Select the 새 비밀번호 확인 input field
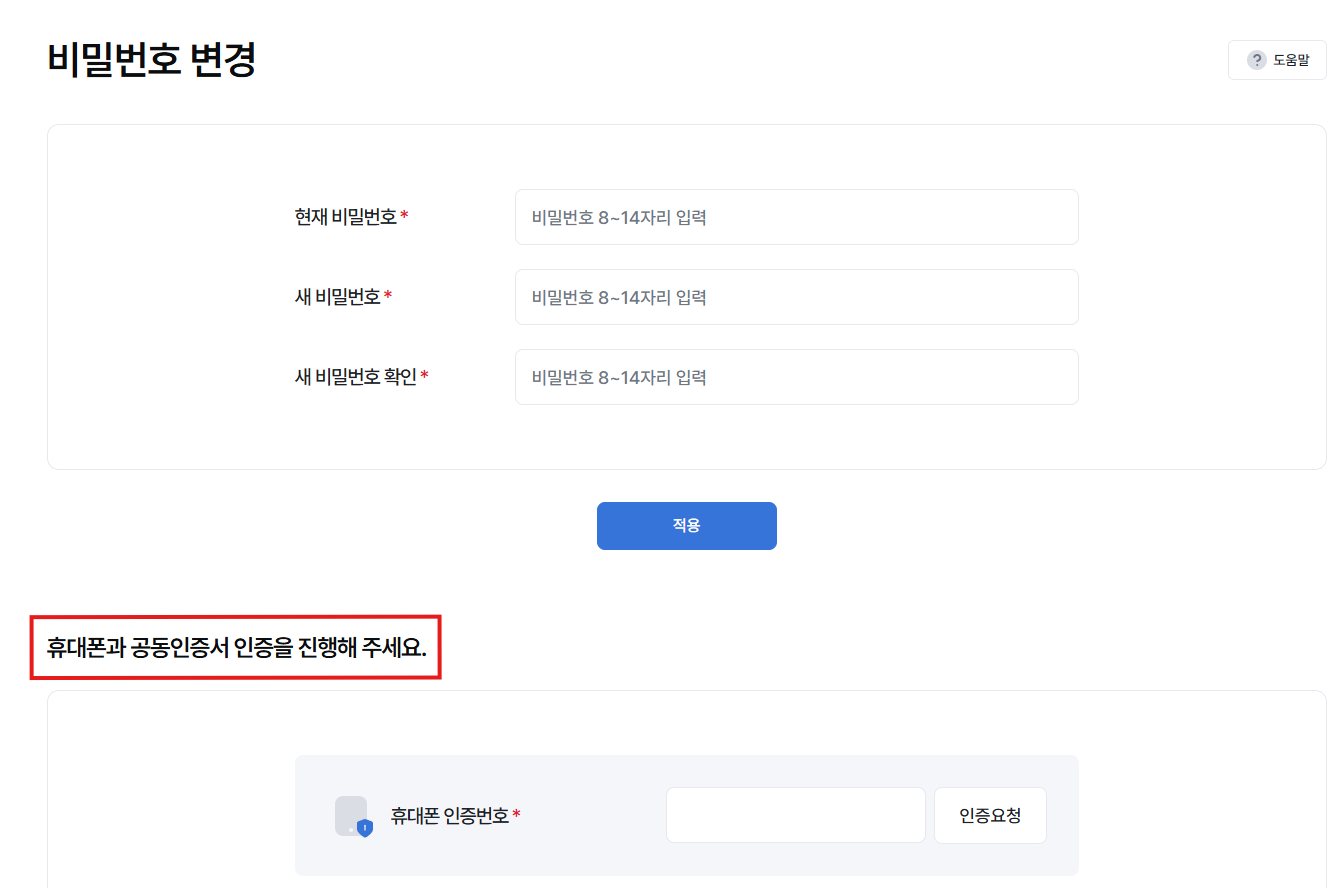The image size is (1342, 888). click(x=796, y=377)
